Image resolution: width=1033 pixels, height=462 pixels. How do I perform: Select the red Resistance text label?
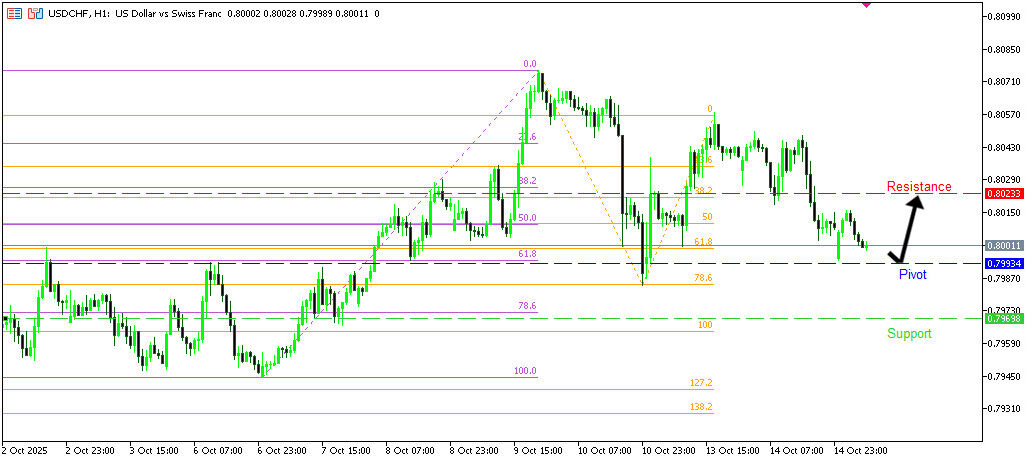point(919,187)
